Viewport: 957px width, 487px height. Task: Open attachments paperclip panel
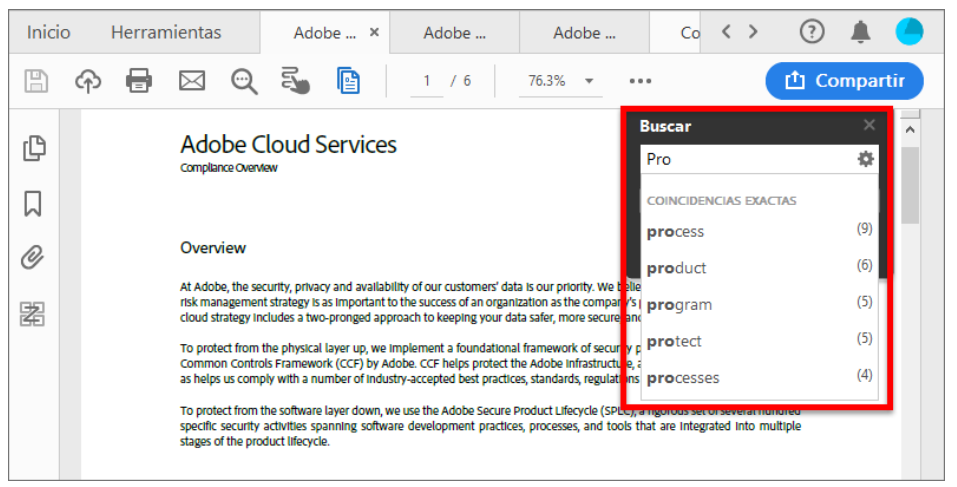pyautogui.click(x=33, y=258)
